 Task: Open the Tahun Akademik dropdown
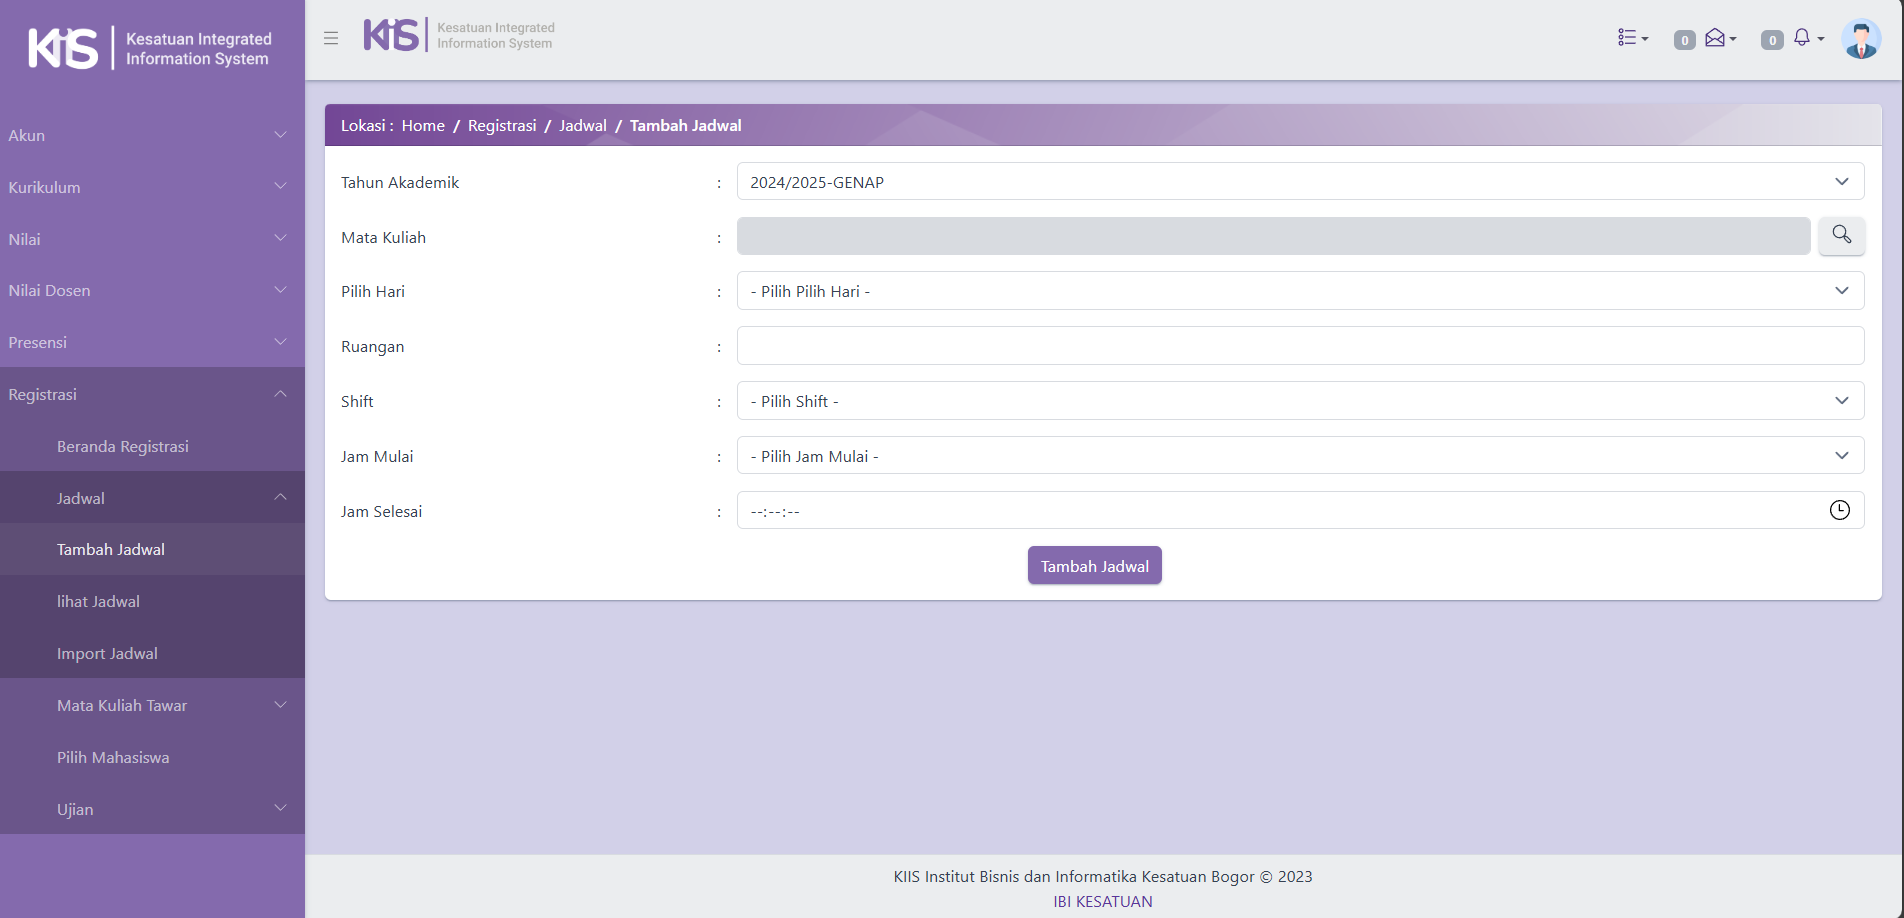[1300, 182]
